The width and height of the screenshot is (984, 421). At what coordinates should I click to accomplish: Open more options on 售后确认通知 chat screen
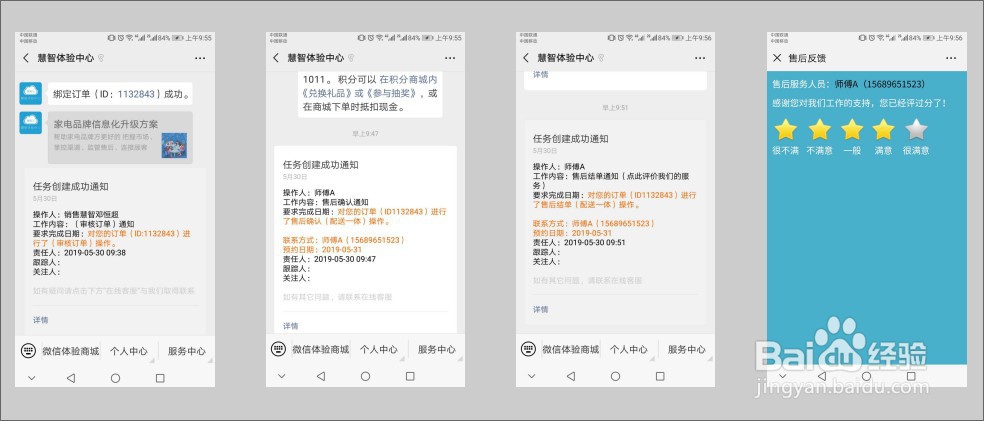coord(450,58)
